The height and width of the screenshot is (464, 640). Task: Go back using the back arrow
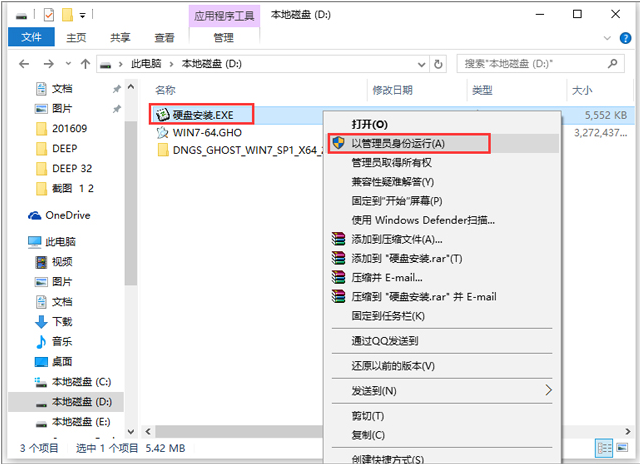point(24,64)
